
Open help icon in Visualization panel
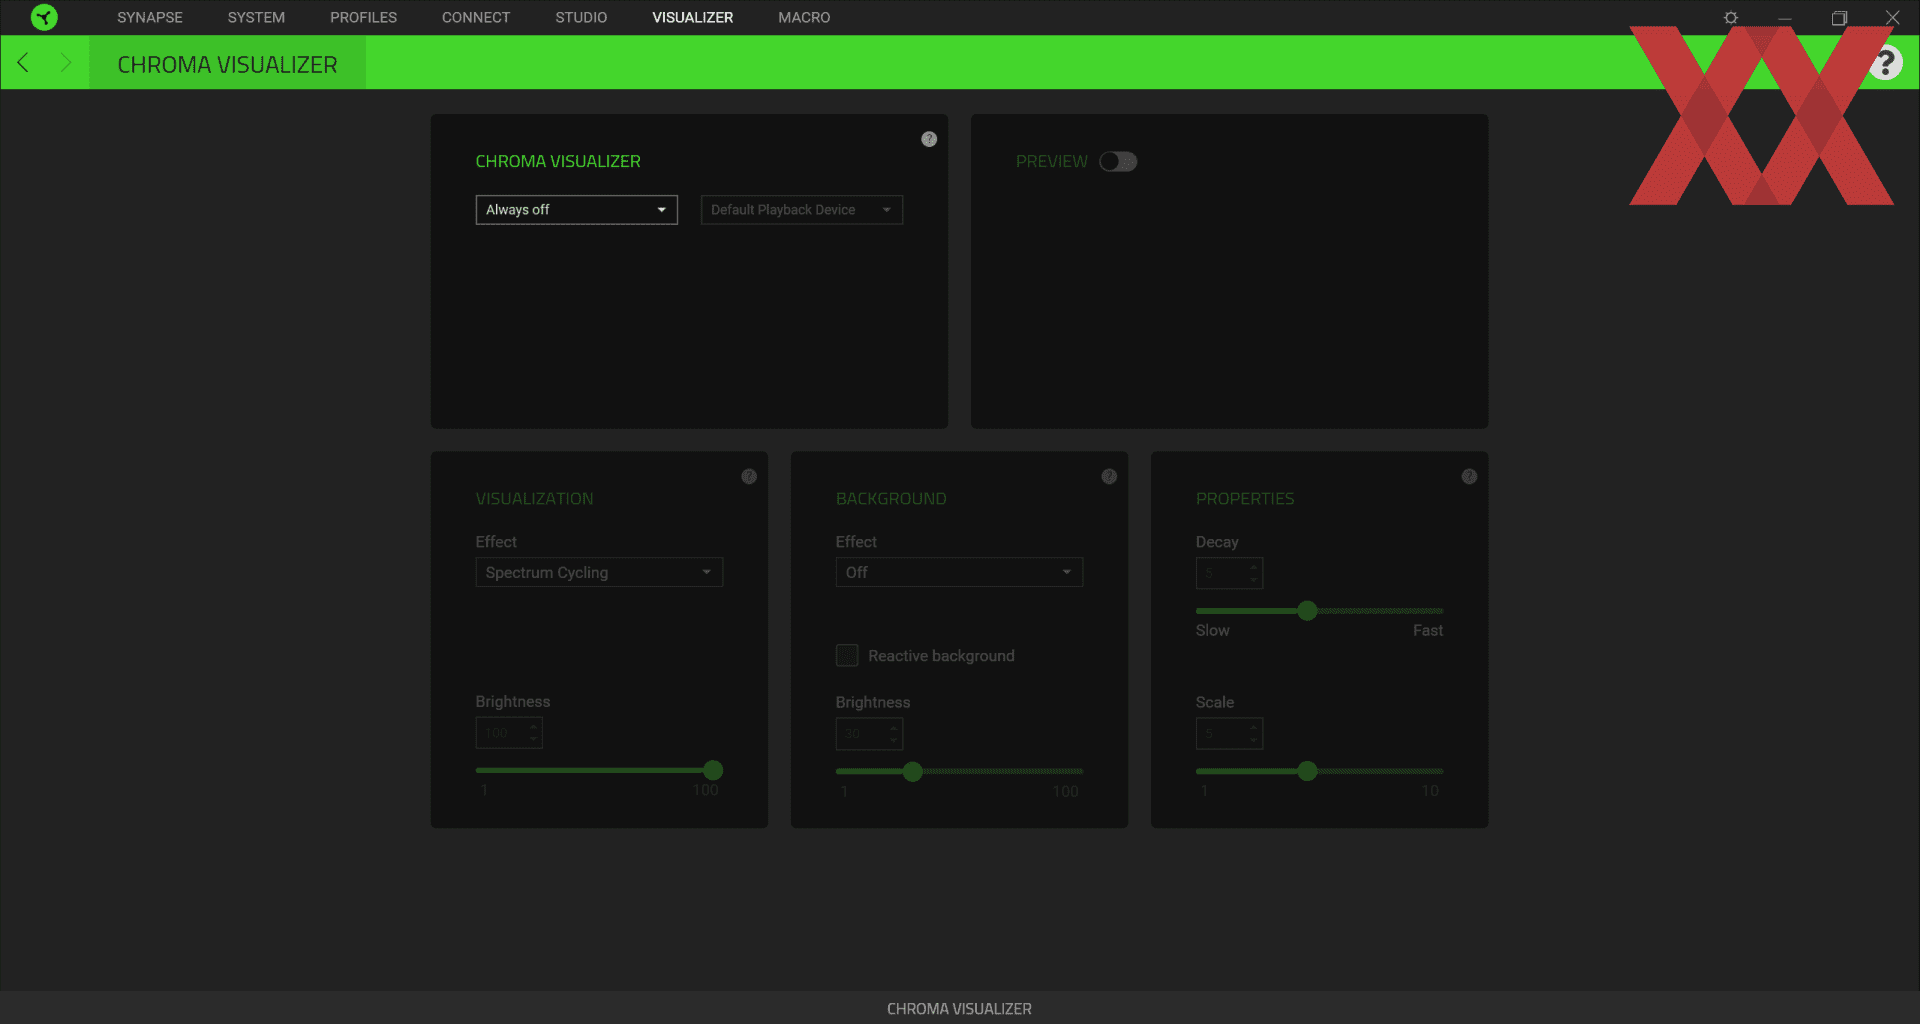pos(749,477)
